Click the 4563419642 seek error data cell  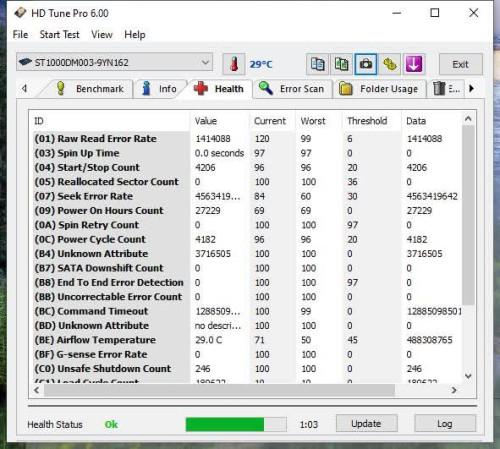[x=432, y=196]
